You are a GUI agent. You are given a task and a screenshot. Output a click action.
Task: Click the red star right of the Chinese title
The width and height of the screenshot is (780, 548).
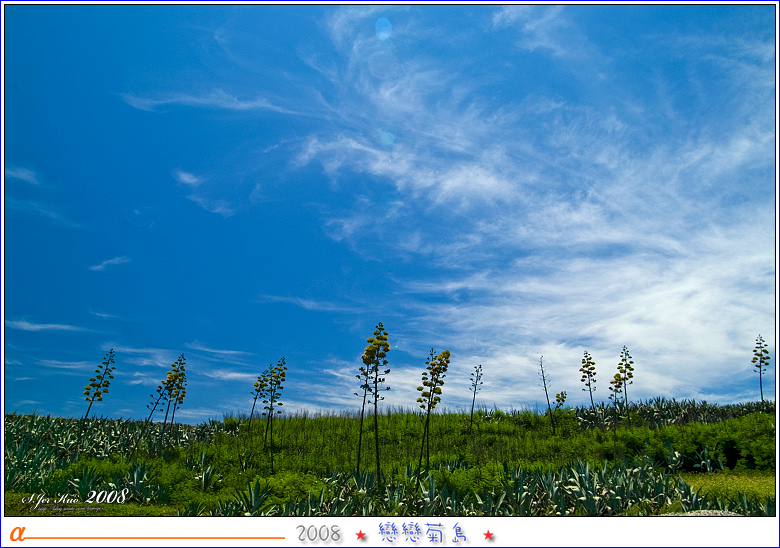click(x=488, y=535)
